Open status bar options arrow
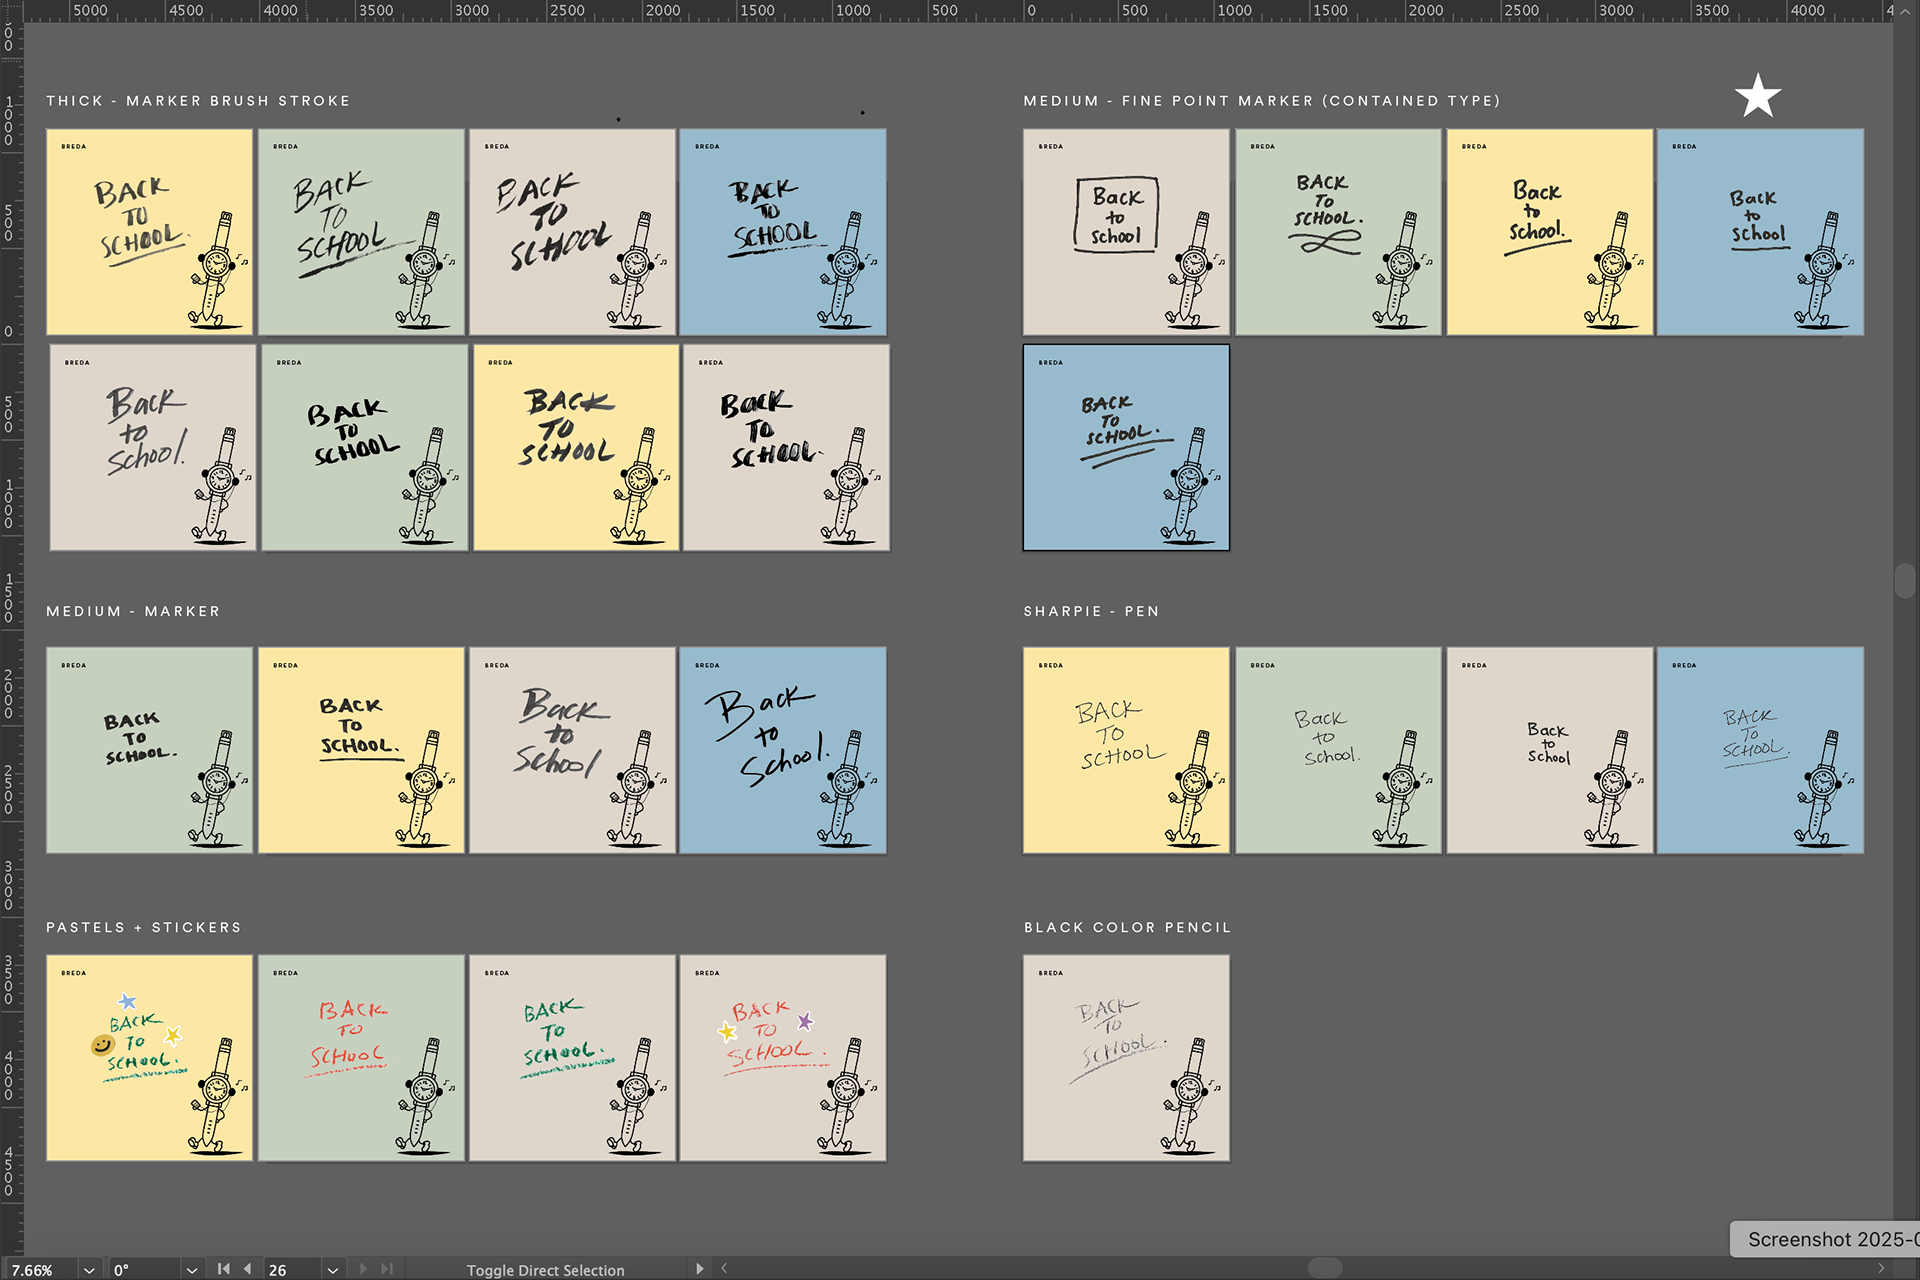The height and width of the screenshot is (1280, 1920). (700, 1269)
